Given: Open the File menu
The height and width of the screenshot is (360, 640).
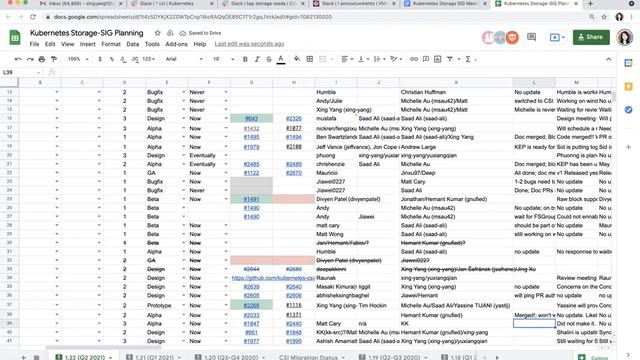Looking at the screenshot, I should coord(34,44).
